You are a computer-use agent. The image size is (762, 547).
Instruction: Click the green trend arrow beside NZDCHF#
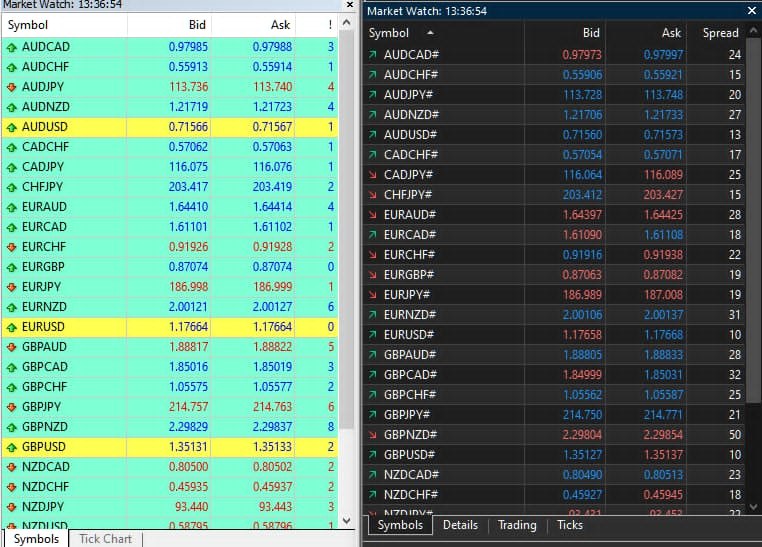[373, 495]
